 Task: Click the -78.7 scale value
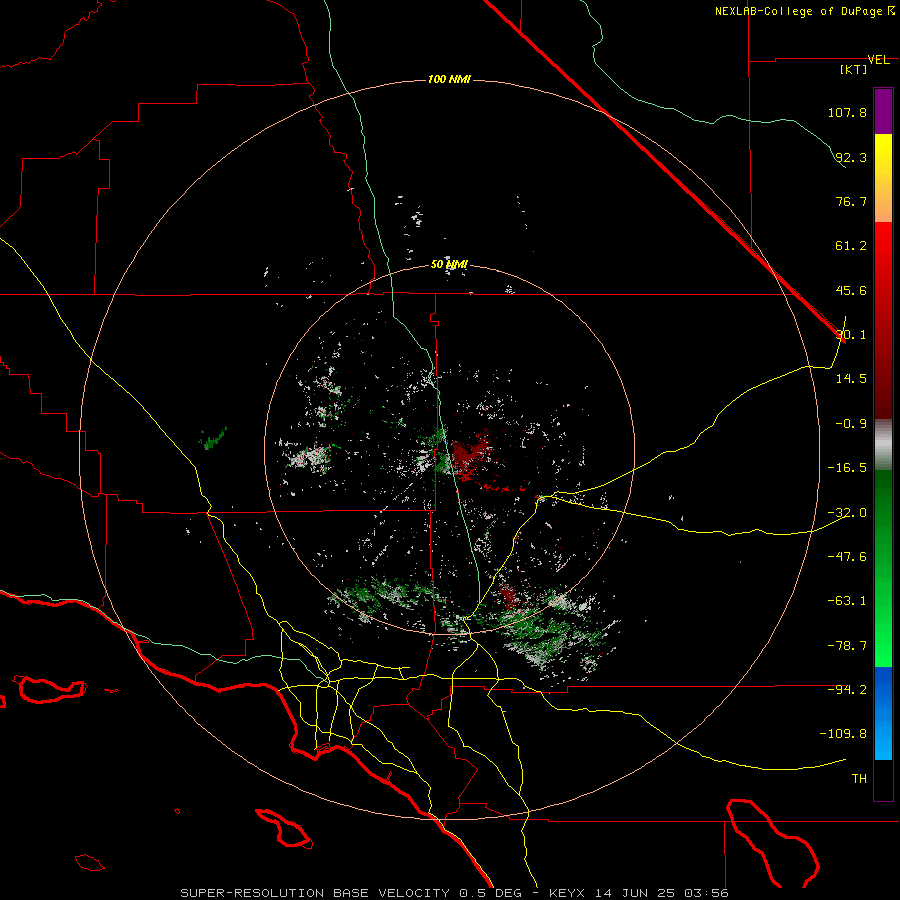[x=847, y=646]
